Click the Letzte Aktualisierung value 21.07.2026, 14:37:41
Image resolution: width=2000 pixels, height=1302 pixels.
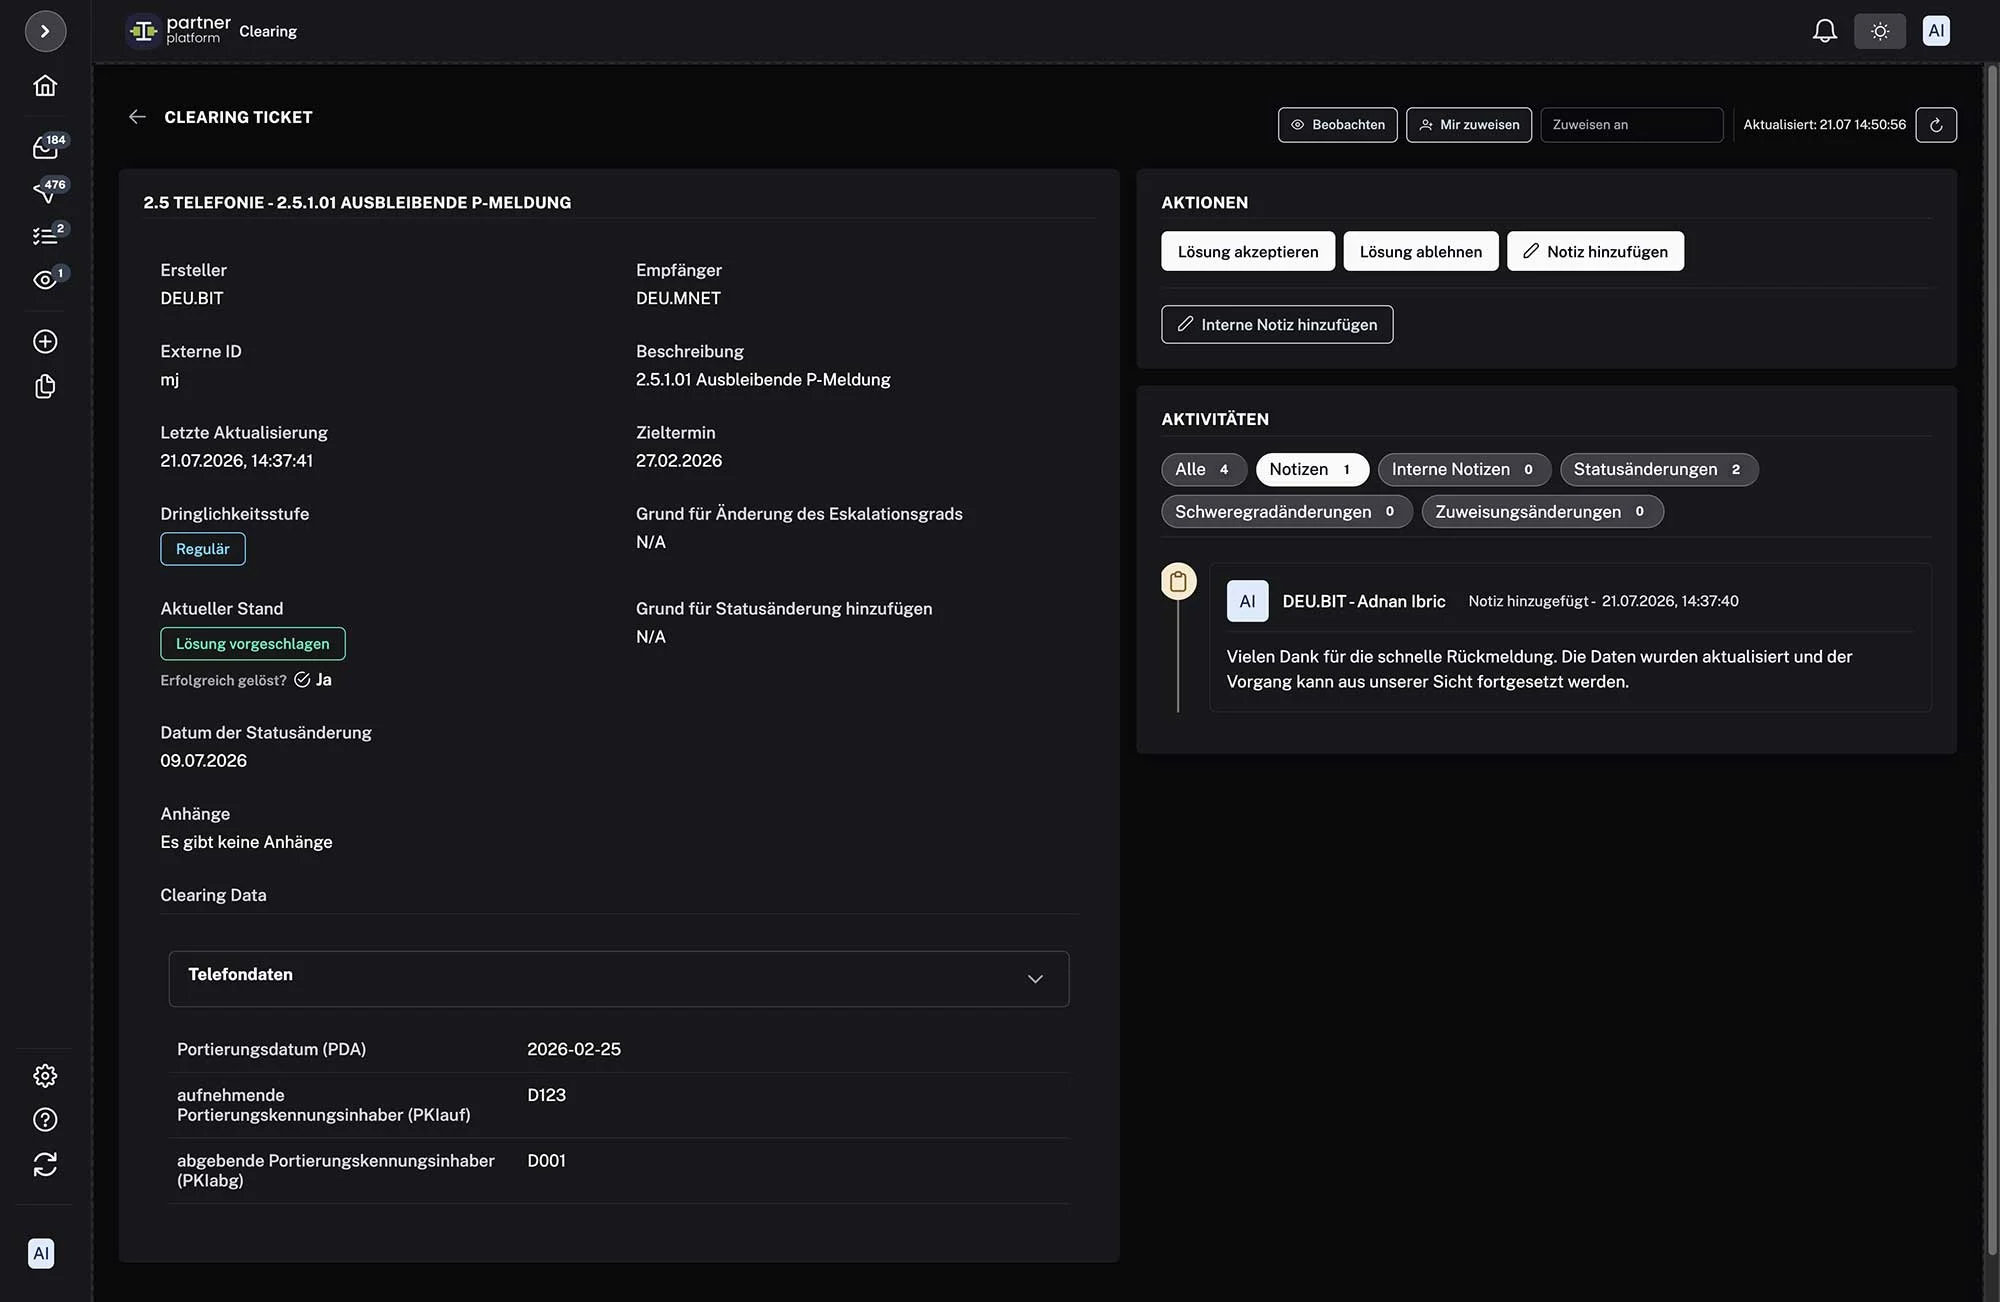tap(237, 460)
